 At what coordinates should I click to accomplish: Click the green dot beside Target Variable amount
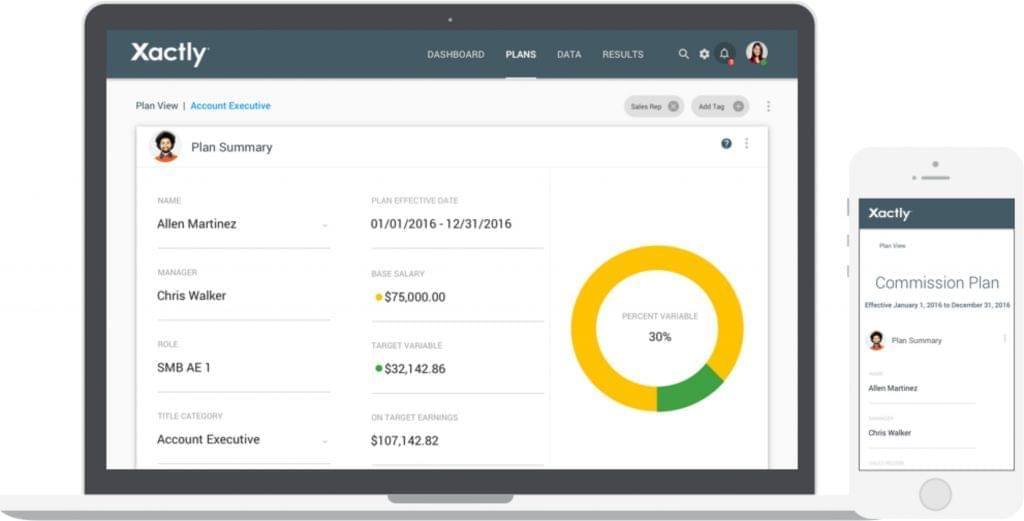(378, 368)
